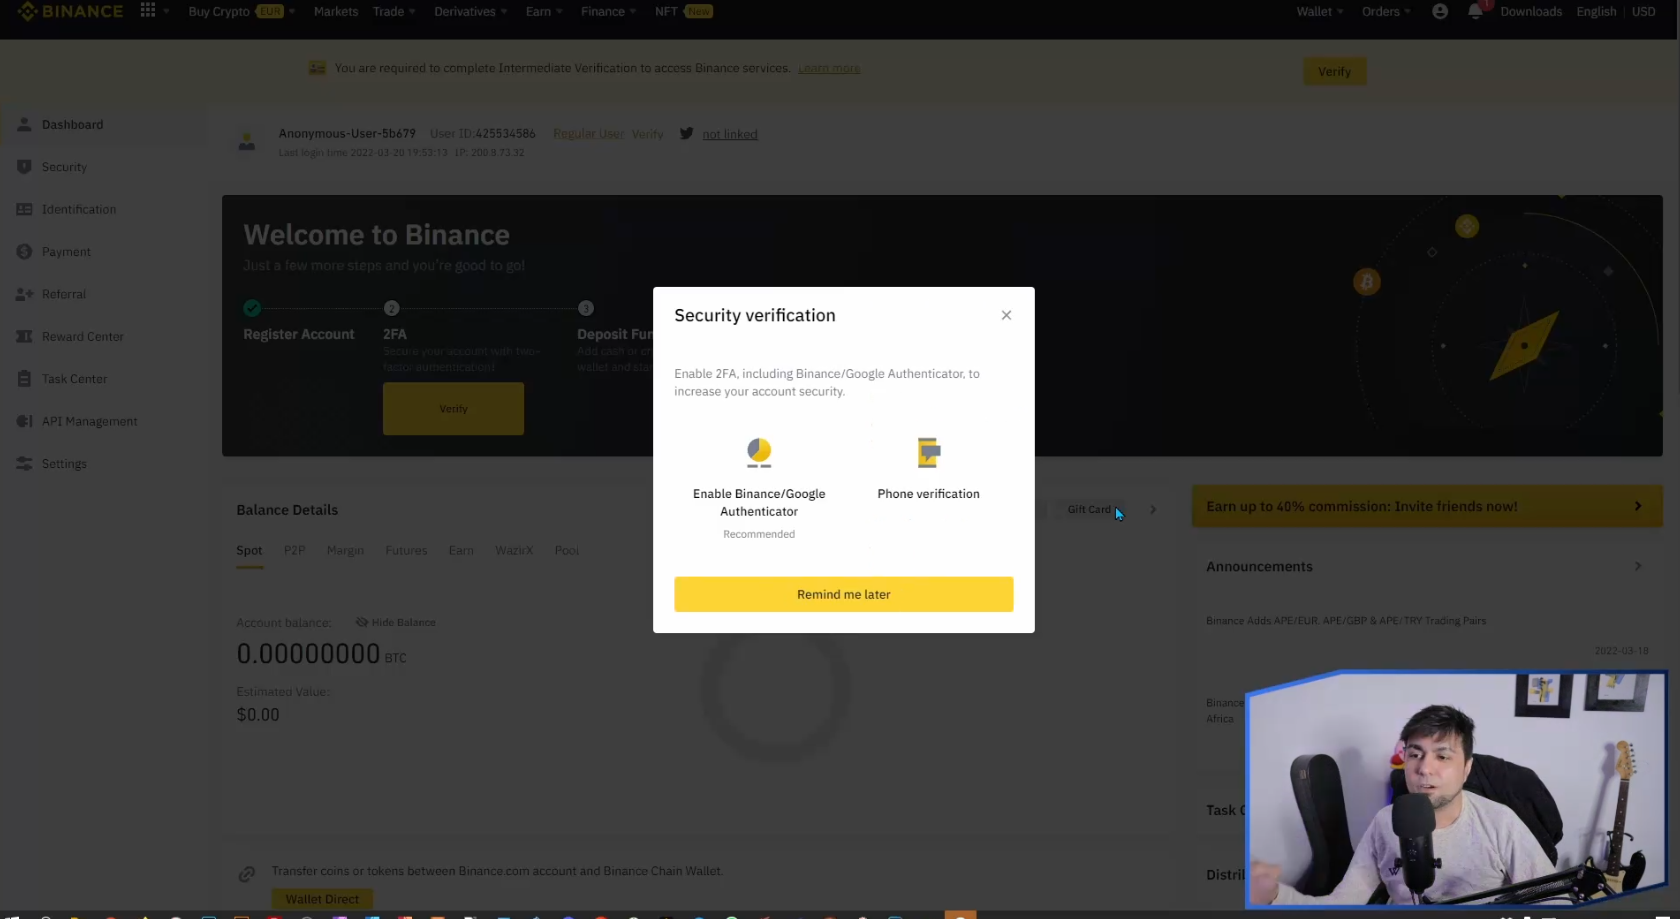
Task: Open the NFT section
Action: coord(683,12)
